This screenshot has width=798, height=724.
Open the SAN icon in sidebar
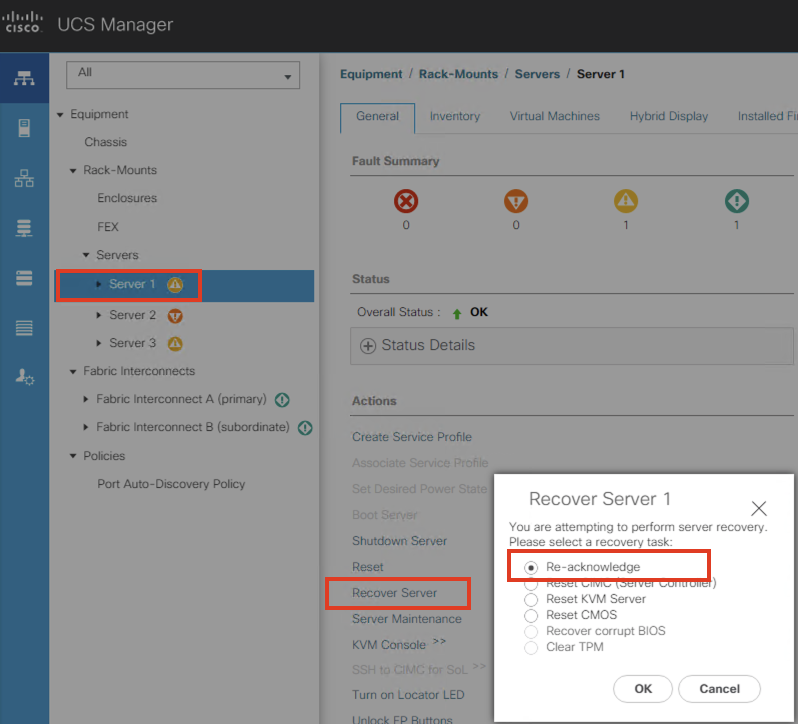pos(24,229)
